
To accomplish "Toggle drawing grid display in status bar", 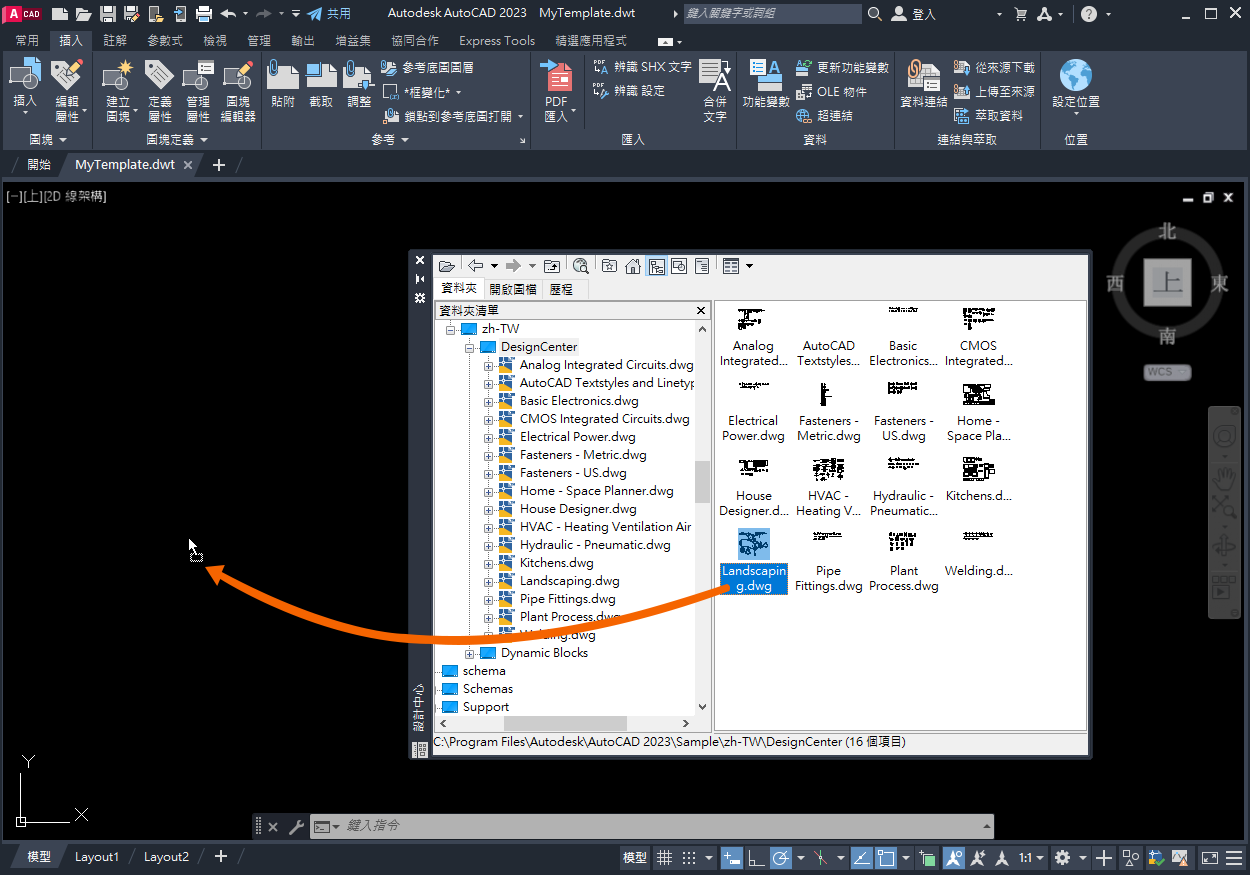I will 664,858.
